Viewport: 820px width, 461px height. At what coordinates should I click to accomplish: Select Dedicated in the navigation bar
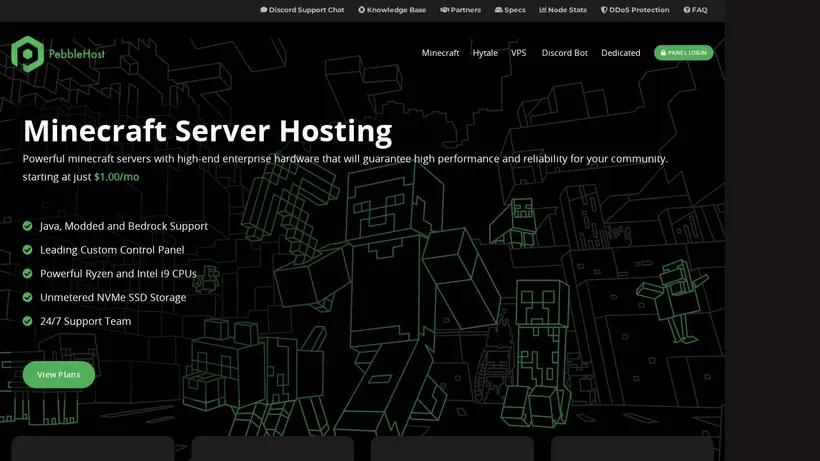tap(621, 53)
